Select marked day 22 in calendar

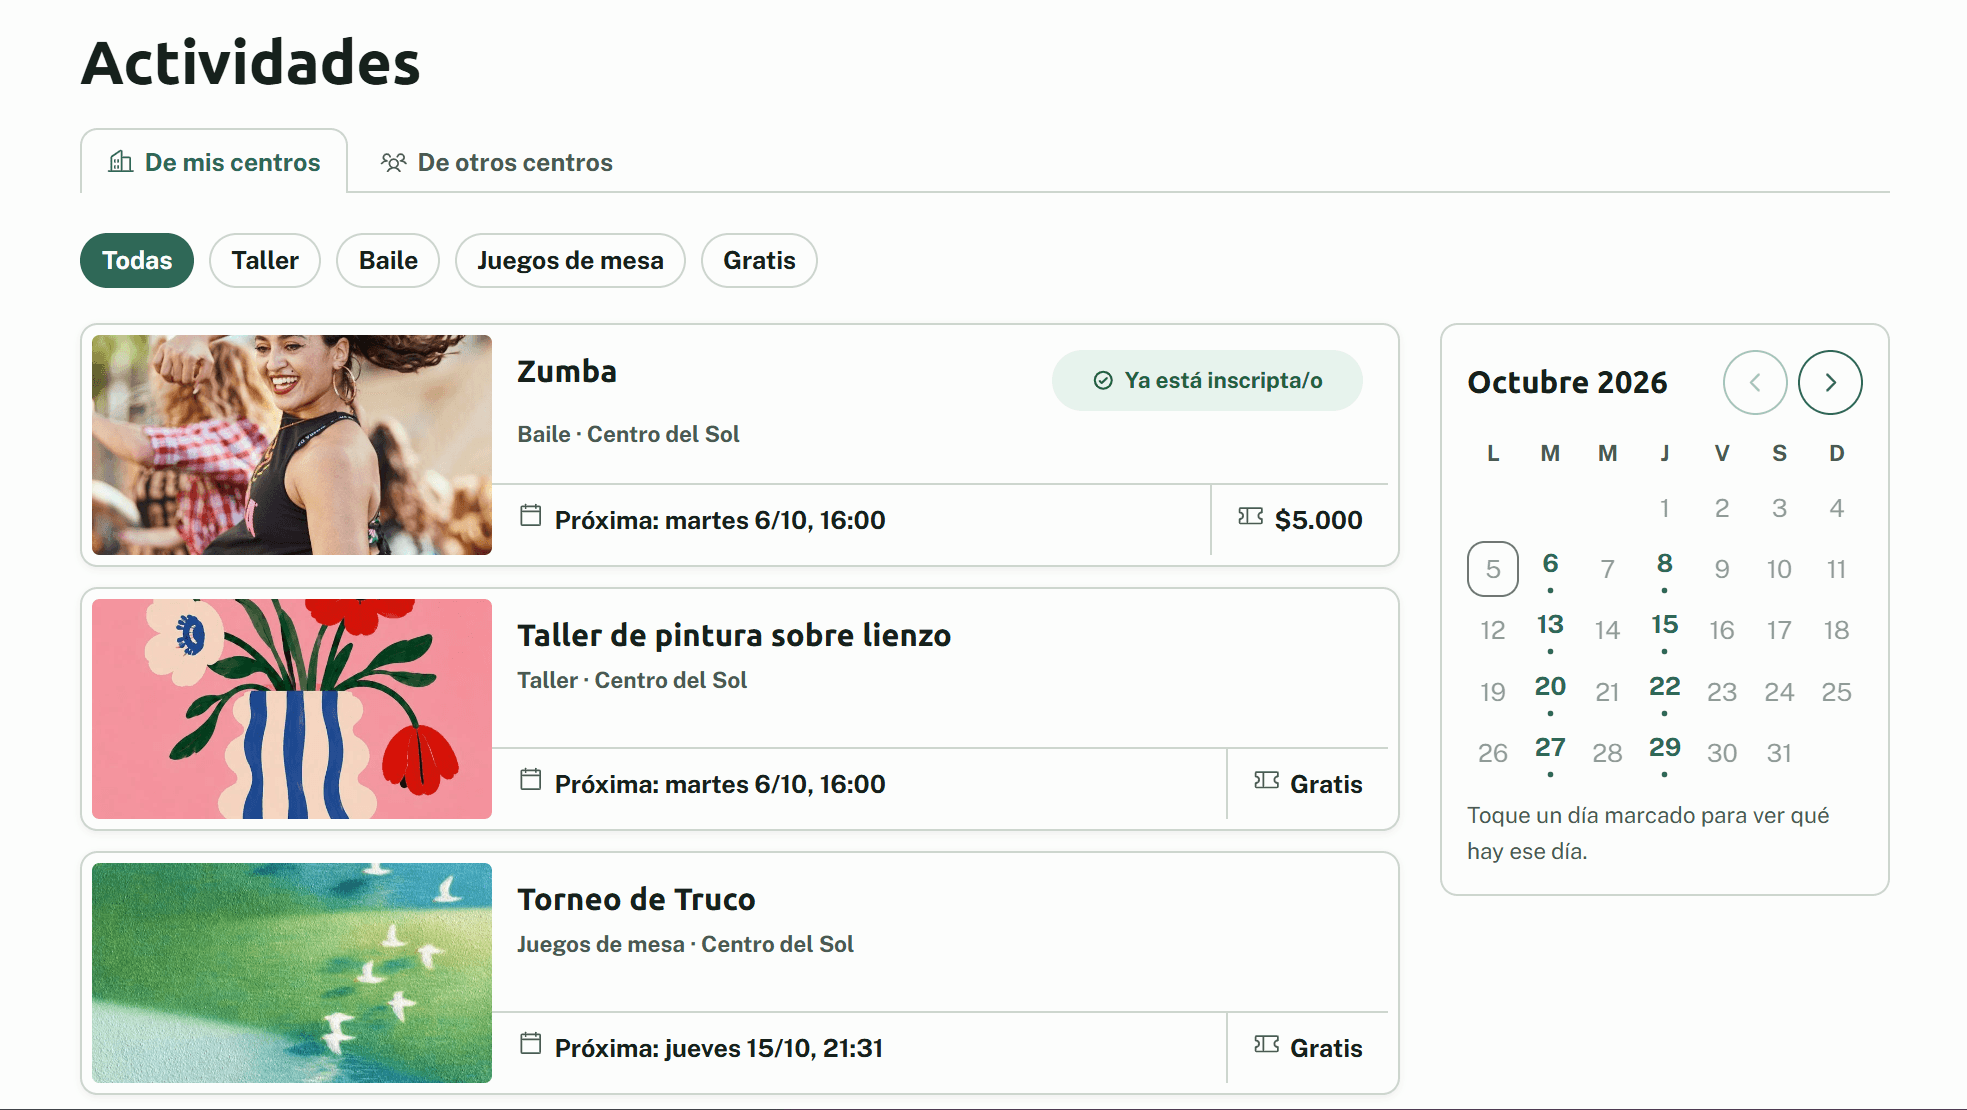(1665, 691)
